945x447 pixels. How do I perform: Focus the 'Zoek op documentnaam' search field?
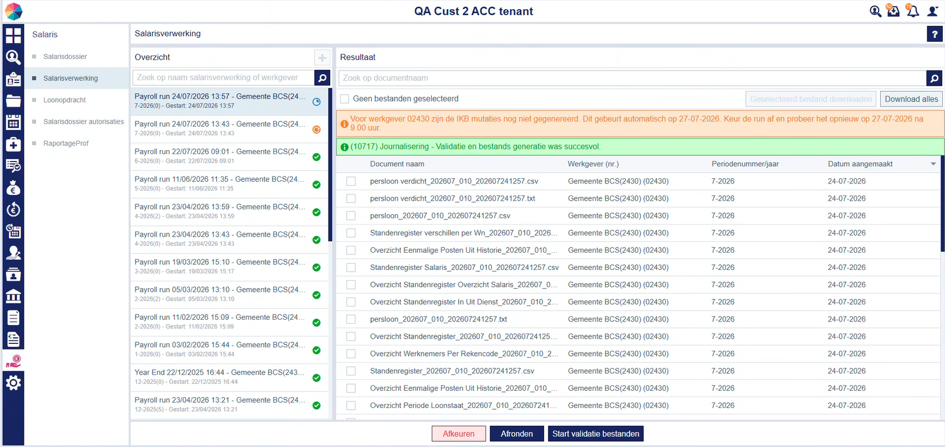(x=632, y=78)
